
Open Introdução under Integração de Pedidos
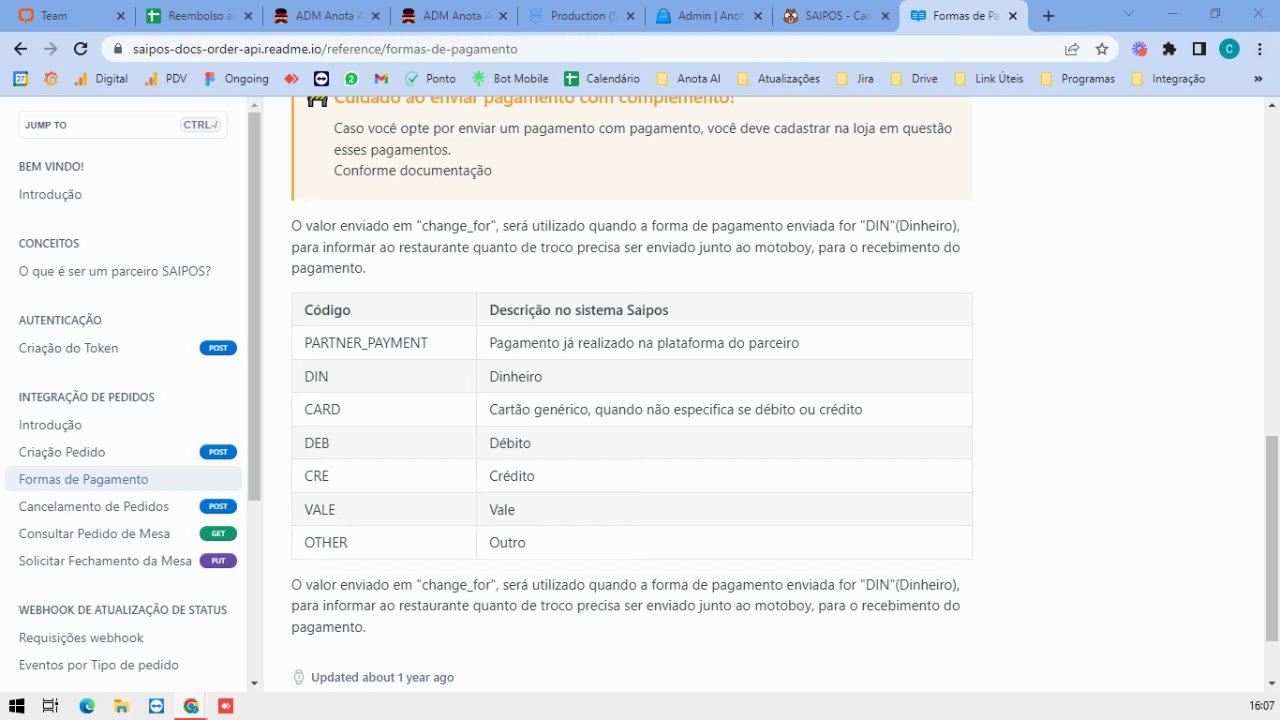50,425
